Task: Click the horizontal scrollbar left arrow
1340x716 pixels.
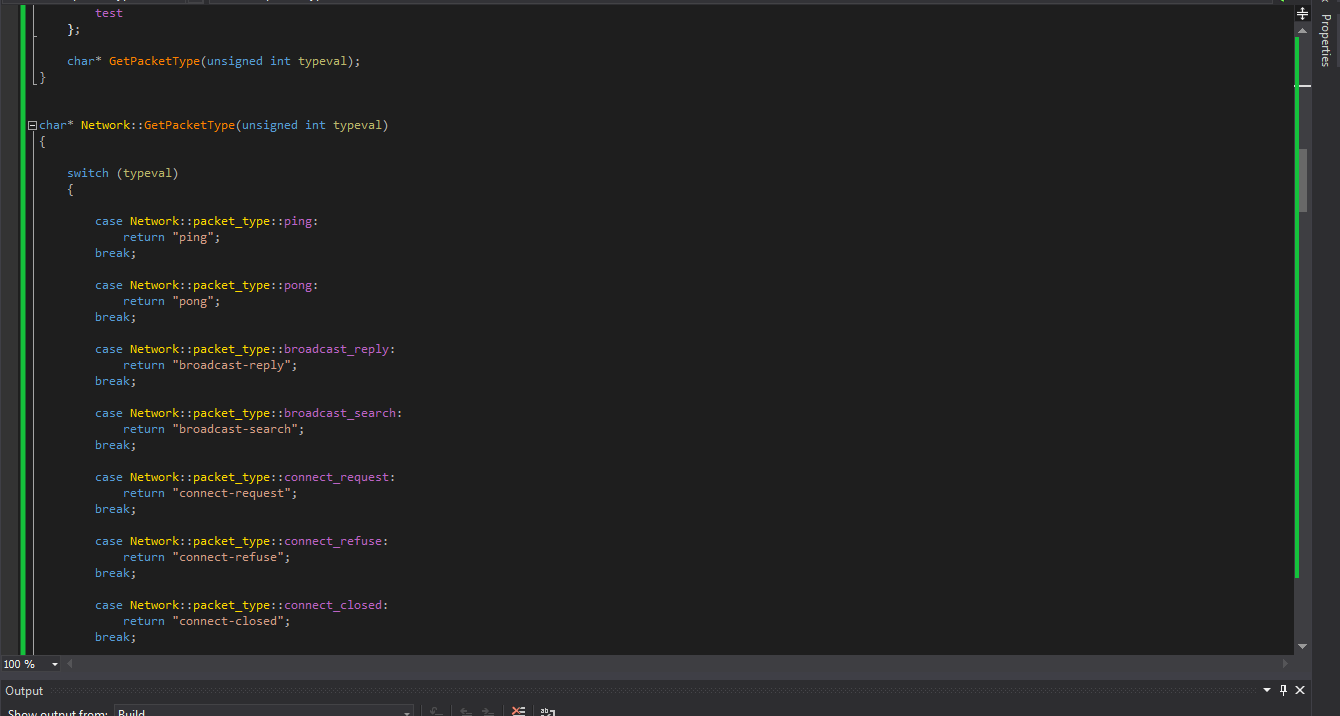Action: pyautogui.click(x=69, y=664)
